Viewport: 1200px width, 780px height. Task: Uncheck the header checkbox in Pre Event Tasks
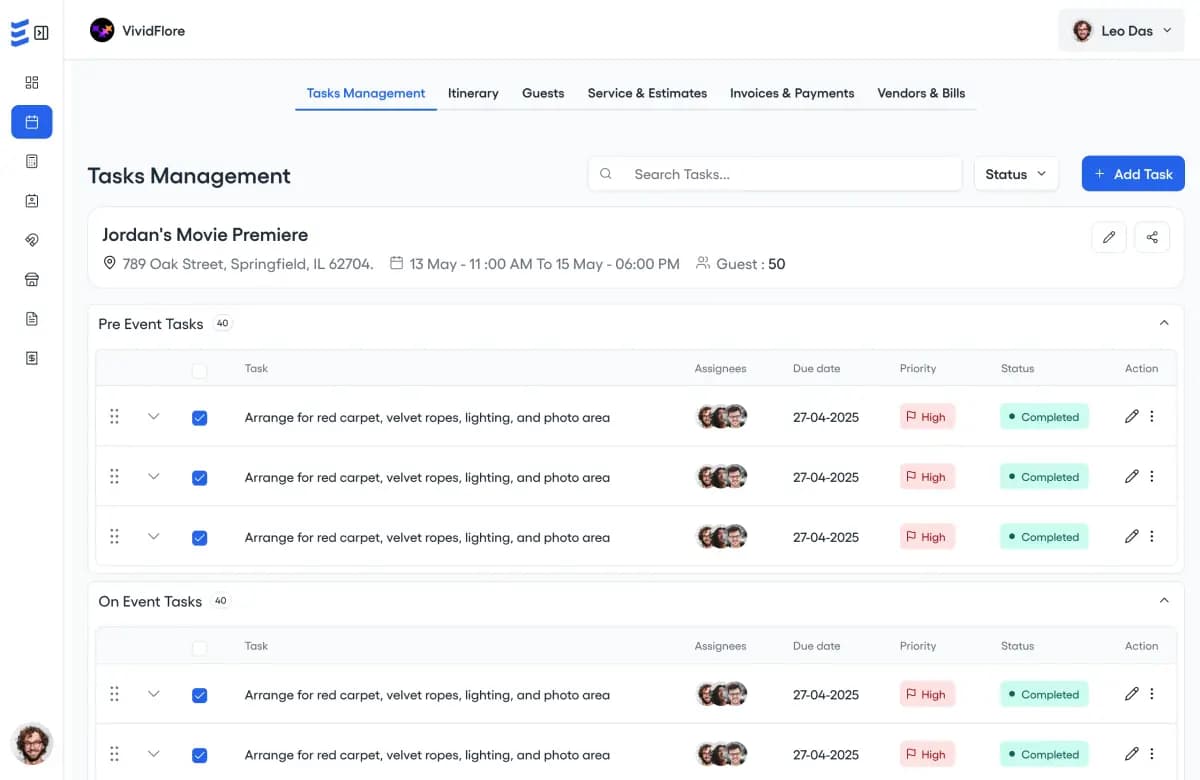pos(199,369)
